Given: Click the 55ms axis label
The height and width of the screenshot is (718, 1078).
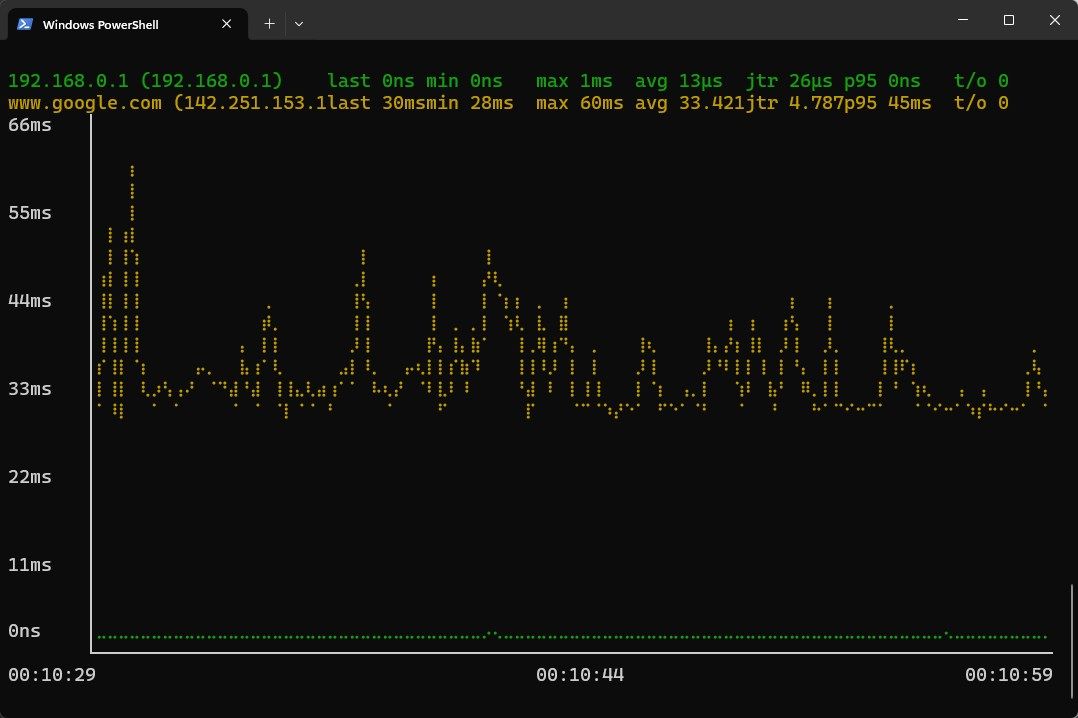Looking at the screenshot, I should (x=30, y=213).
